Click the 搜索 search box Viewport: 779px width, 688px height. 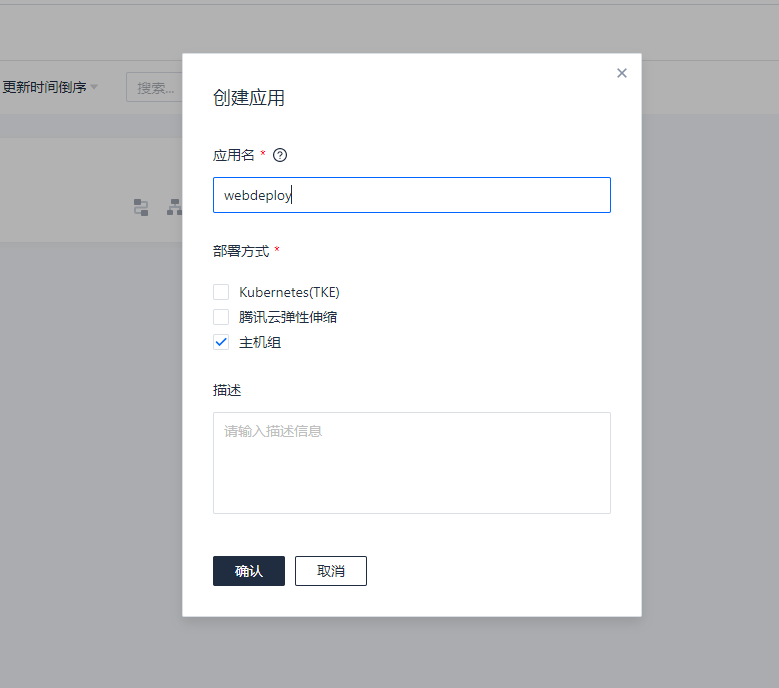[x=154, y=87]
